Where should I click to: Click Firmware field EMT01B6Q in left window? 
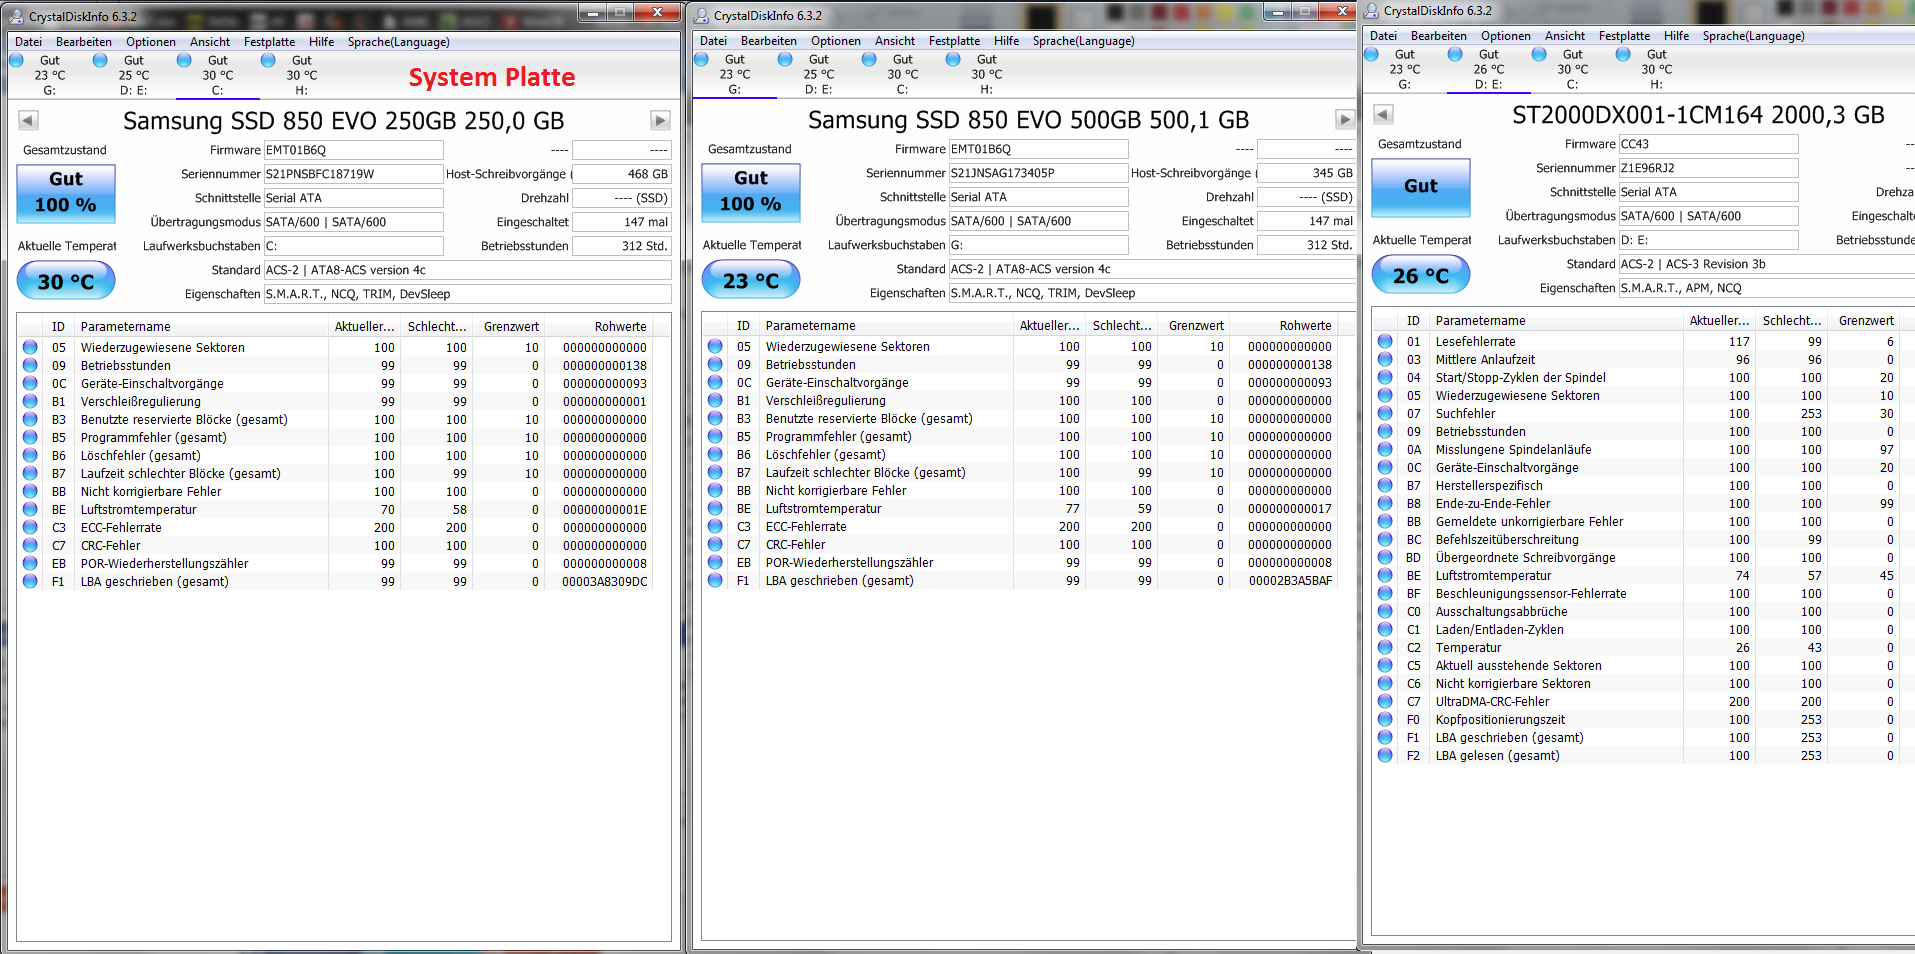353,150
